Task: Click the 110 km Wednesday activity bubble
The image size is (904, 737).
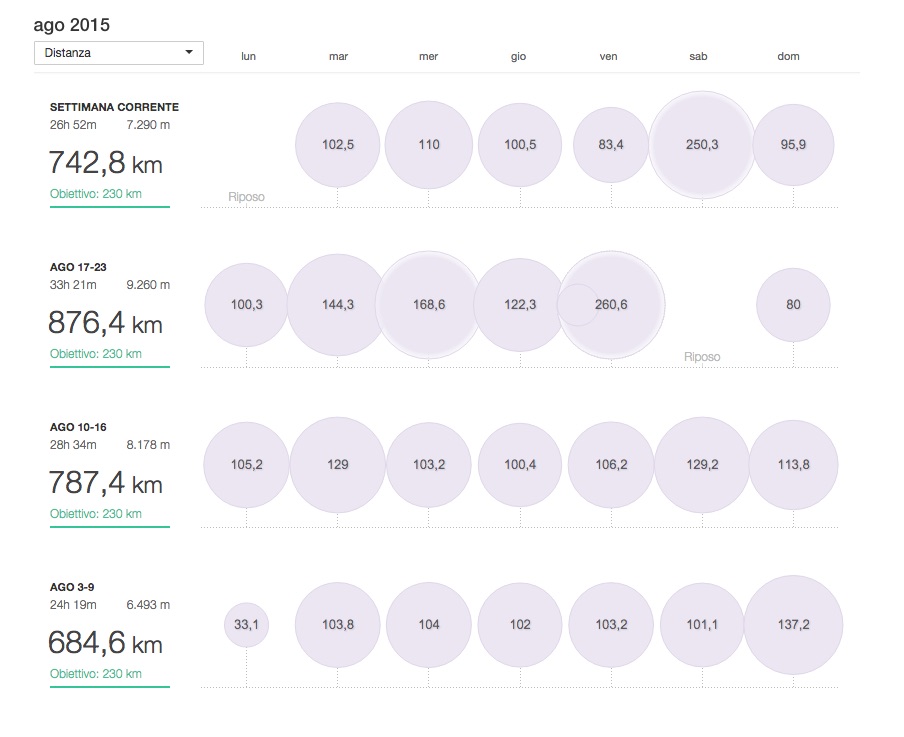Action: (x=428, y=144)
